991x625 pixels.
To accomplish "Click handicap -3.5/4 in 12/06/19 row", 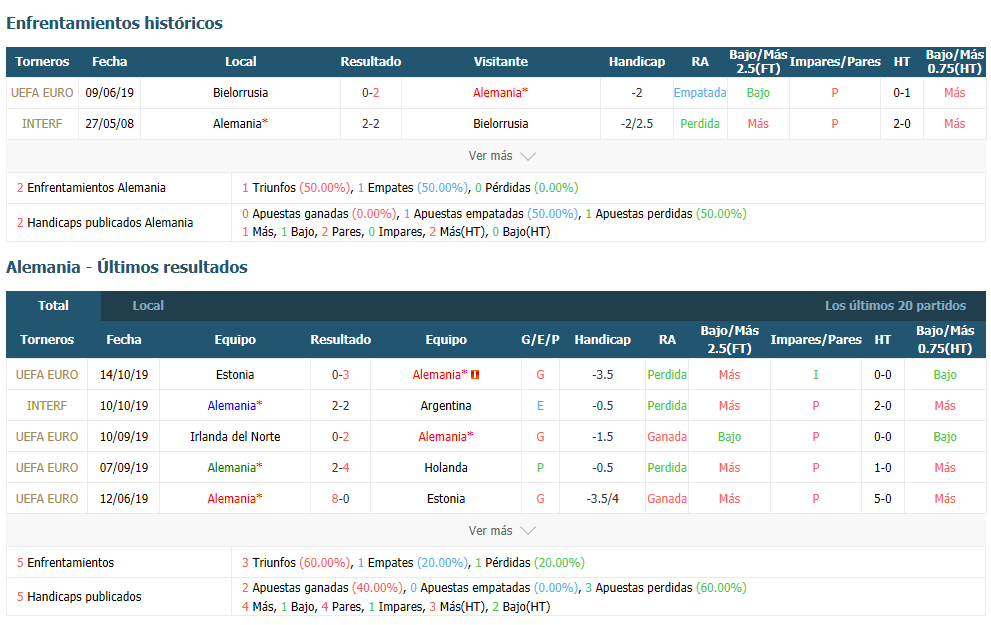I will coord(602,499).
